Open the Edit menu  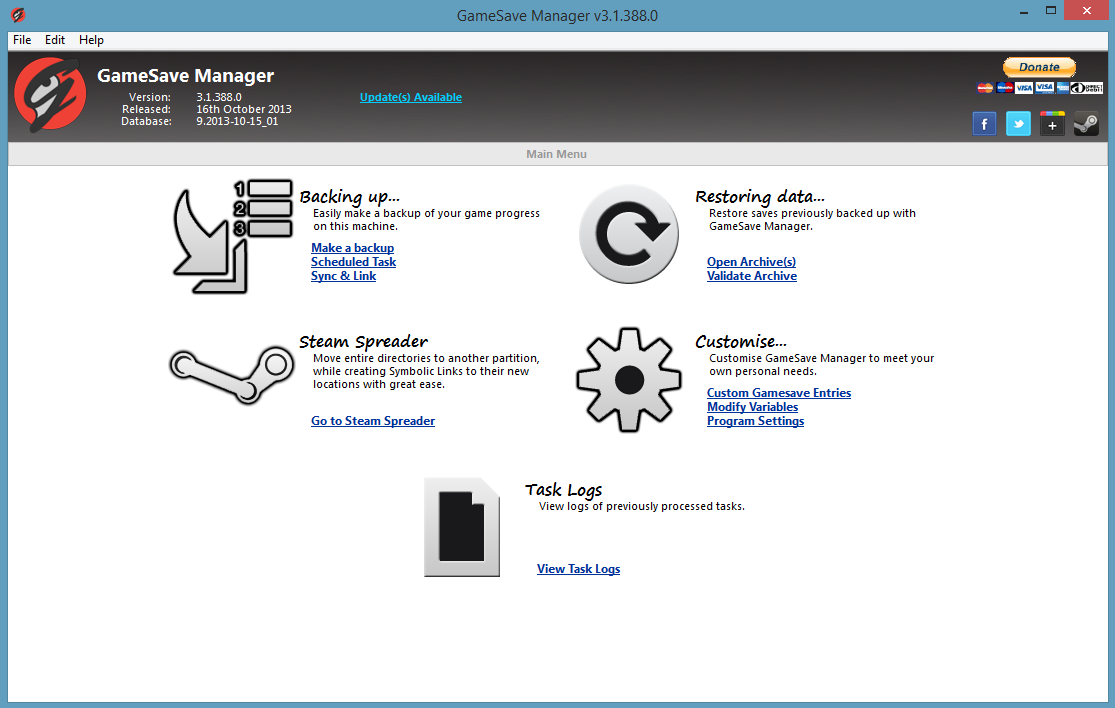(x=55, y=40)
